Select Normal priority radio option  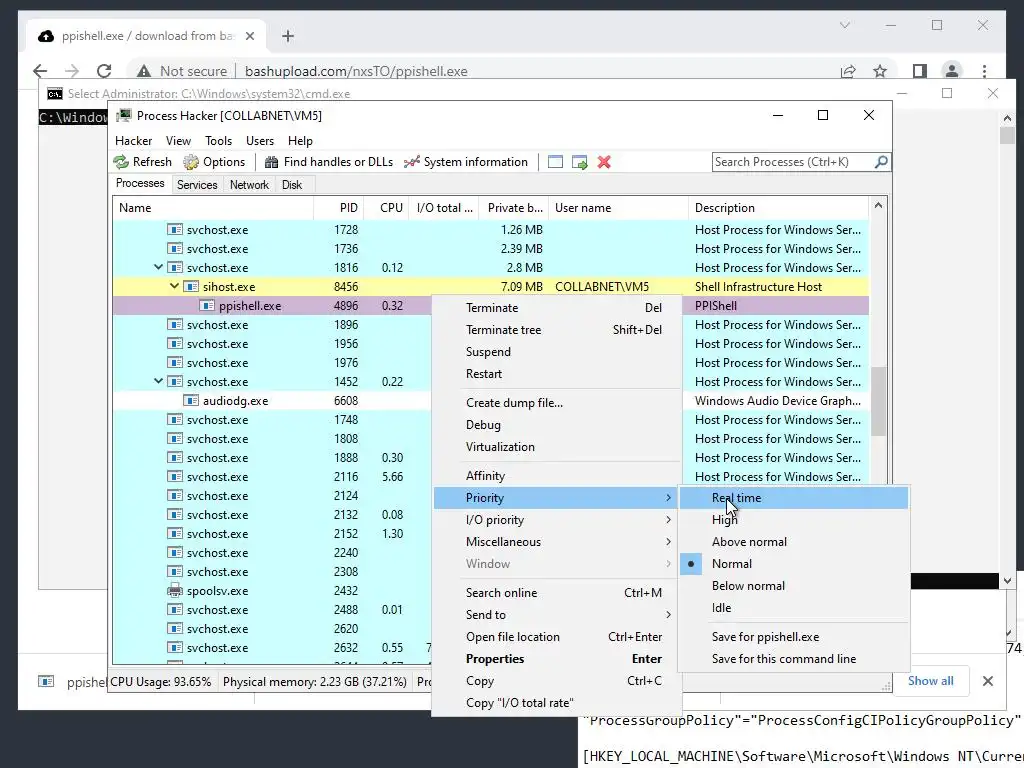(793, 564)
